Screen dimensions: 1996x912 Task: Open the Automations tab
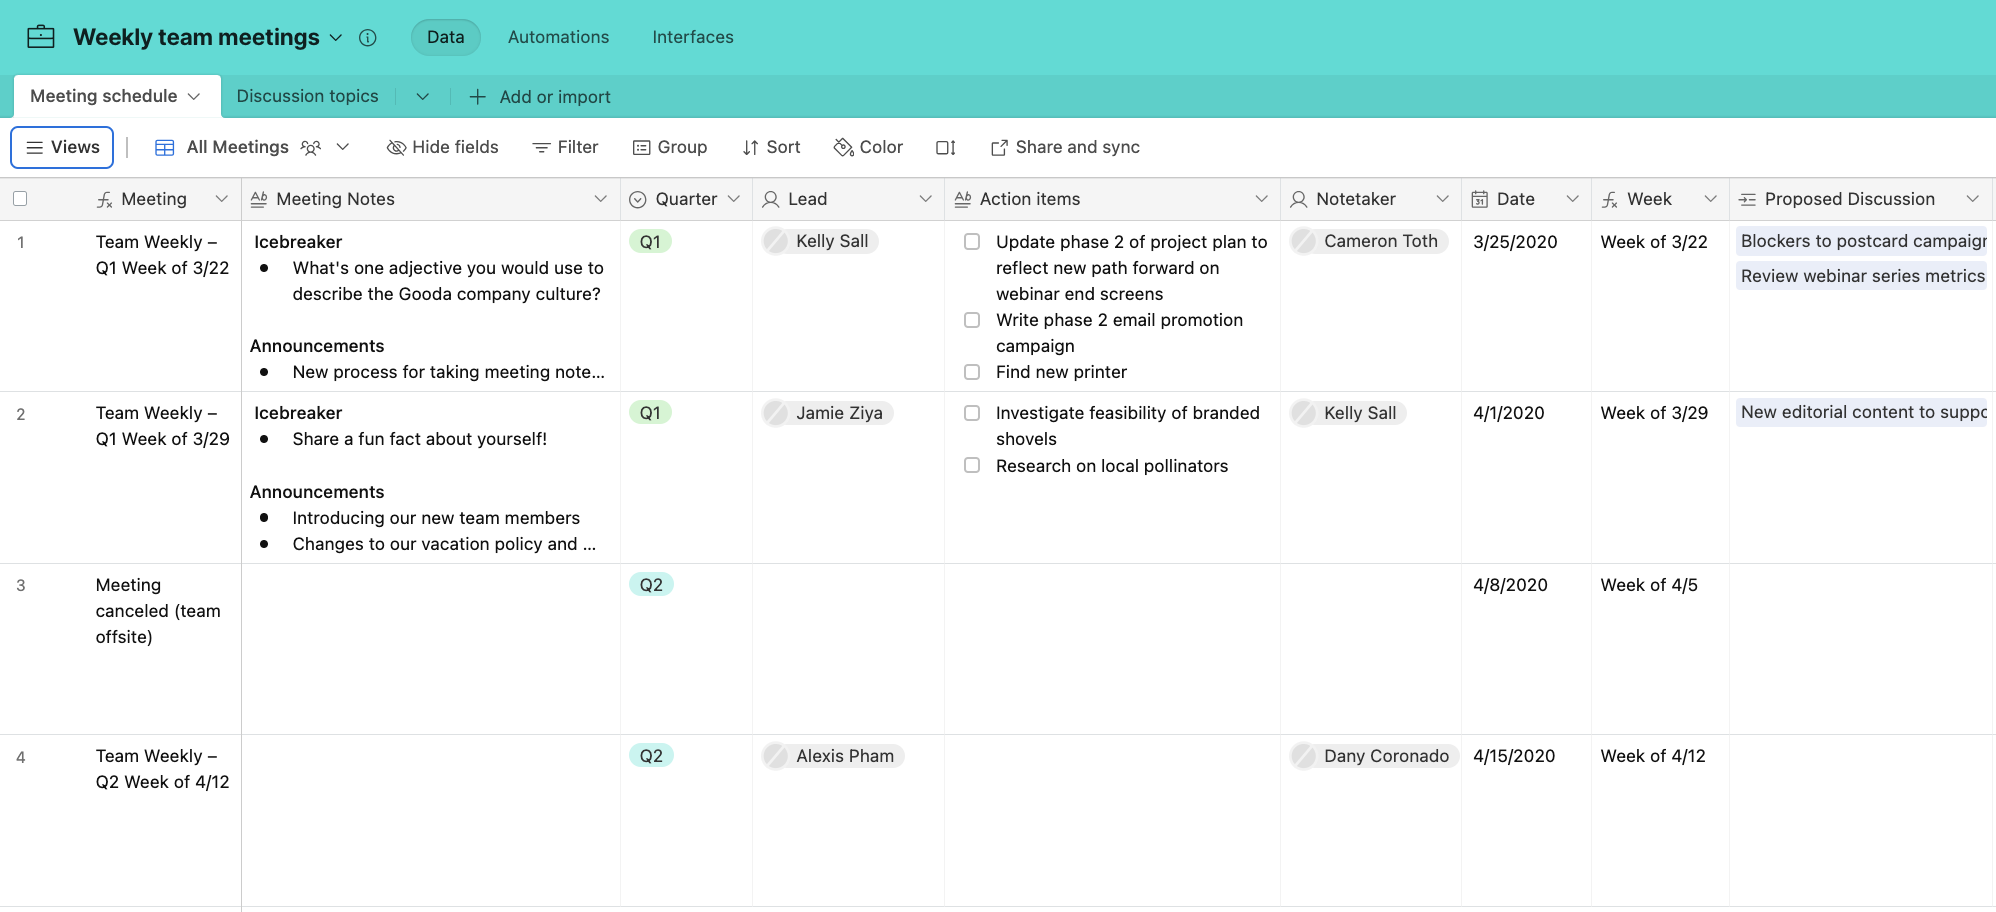coord(558,37)
